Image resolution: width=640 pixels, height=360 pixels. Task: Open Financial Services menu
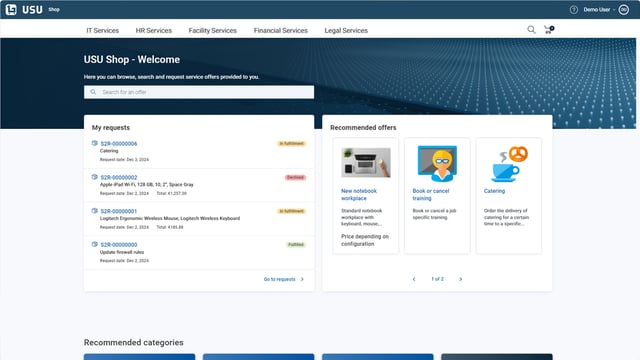280,31
